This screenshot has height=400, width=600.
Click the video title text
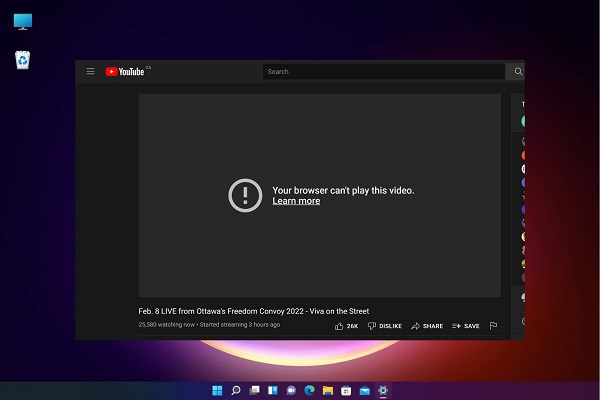[x=254, y=311]
